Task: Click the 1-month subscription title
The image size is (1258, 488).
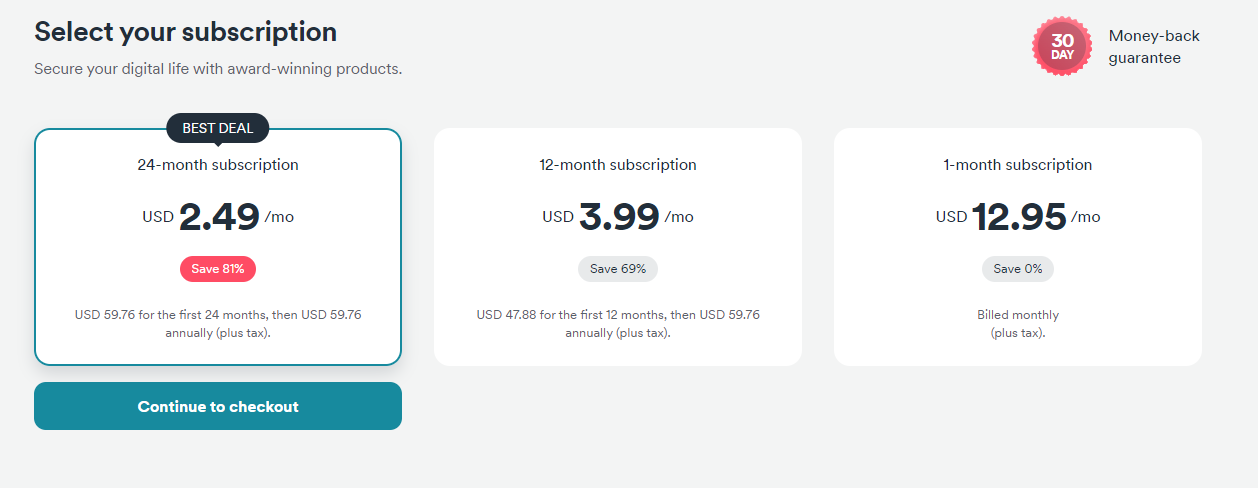Action: (1018, 165)
